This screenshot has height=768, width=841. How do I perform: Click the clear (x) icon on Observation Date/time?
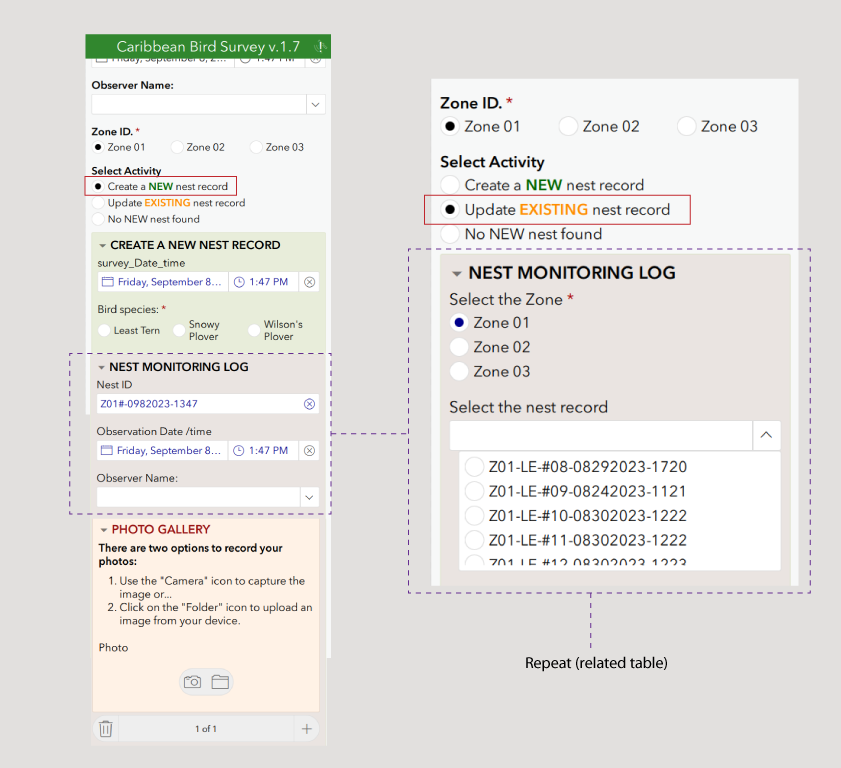coord(309,450)
